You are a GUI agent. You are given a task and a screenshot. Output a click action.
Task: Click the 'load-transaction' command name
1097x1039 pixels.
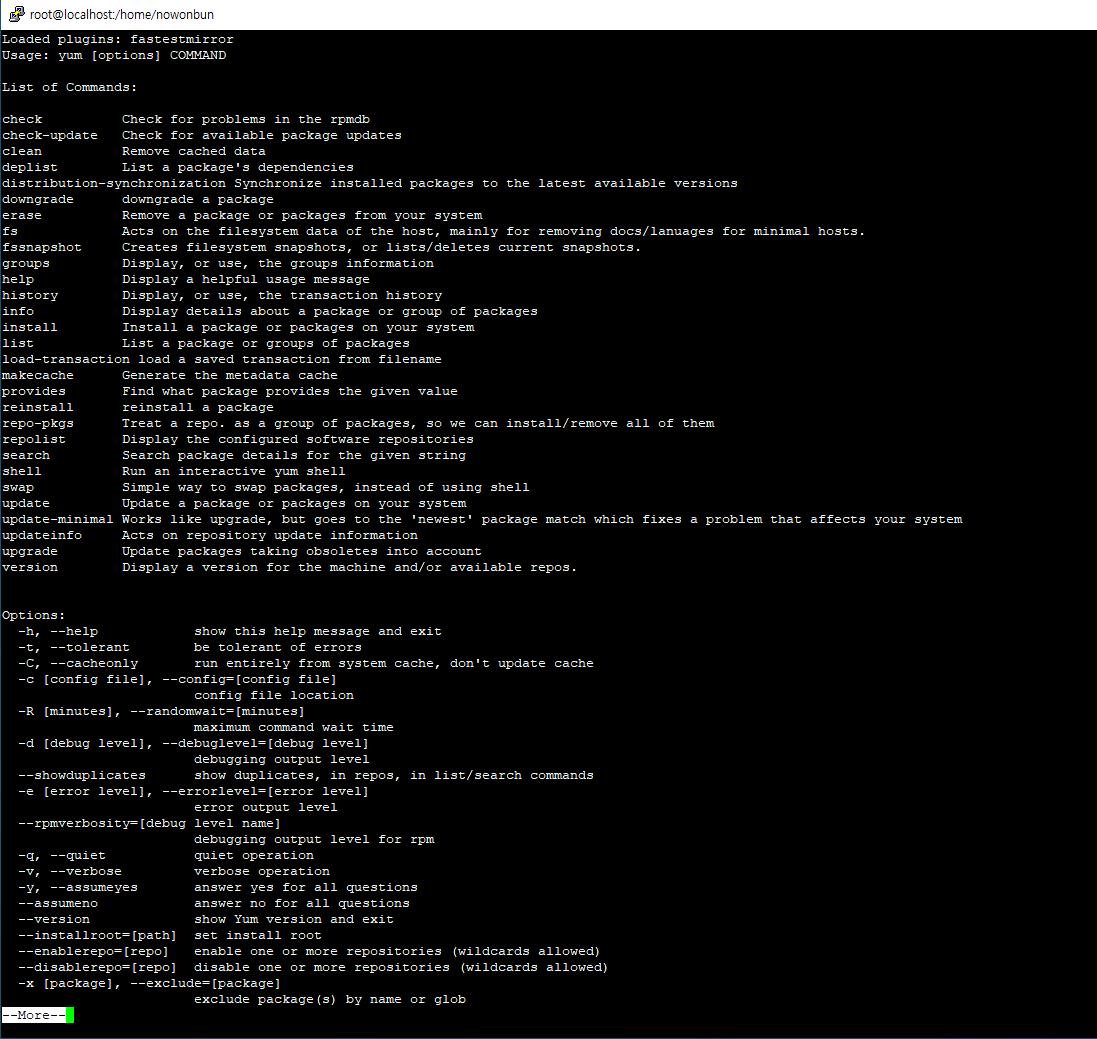[66, 360]
